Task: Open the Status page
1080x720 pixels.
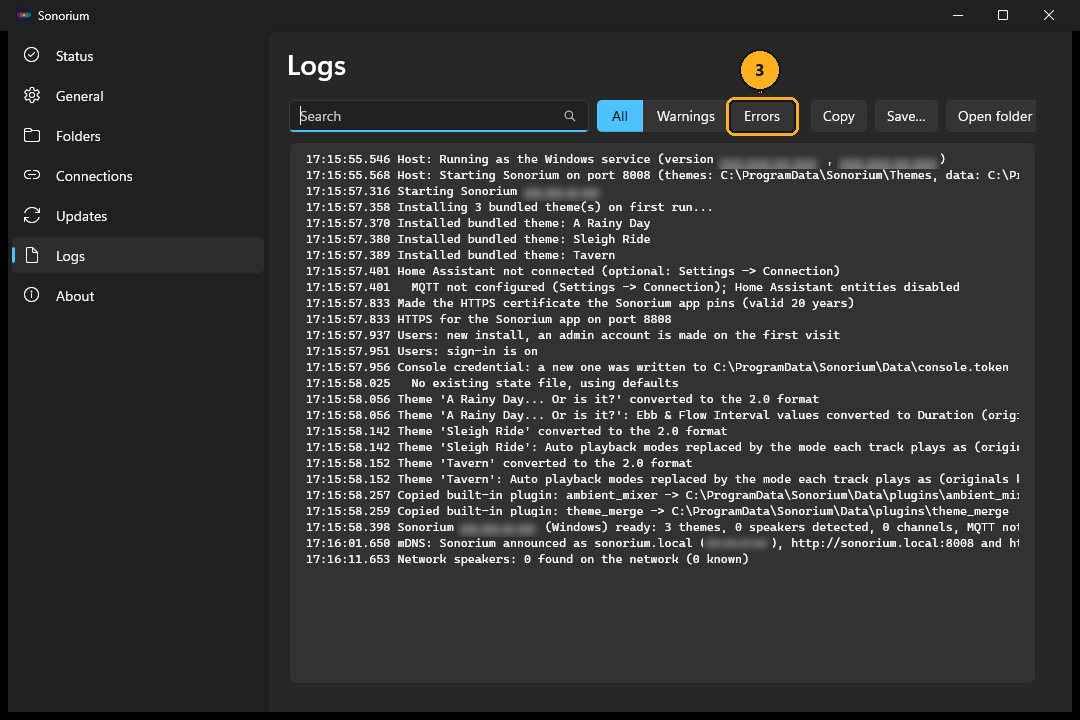Action: [138, 56]
